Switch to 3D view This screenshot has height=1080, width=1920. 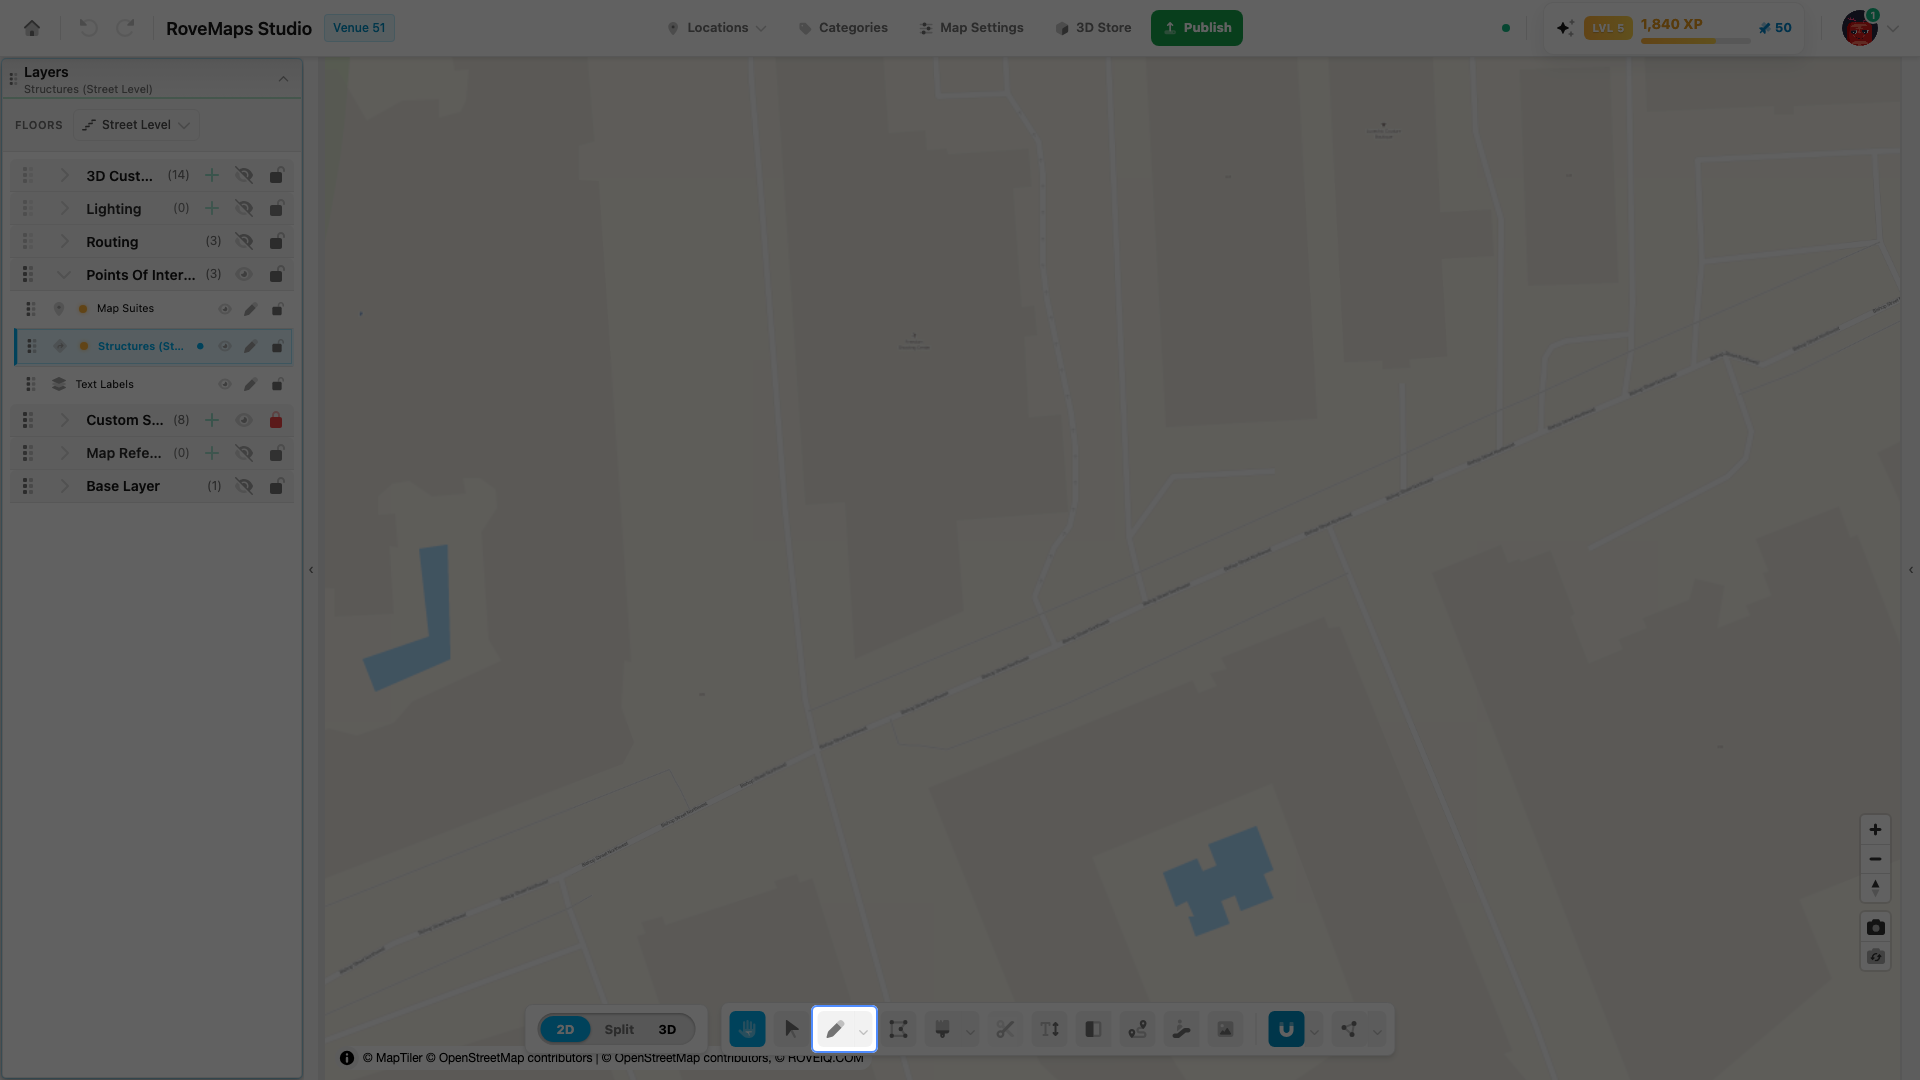pos(667,1029)
